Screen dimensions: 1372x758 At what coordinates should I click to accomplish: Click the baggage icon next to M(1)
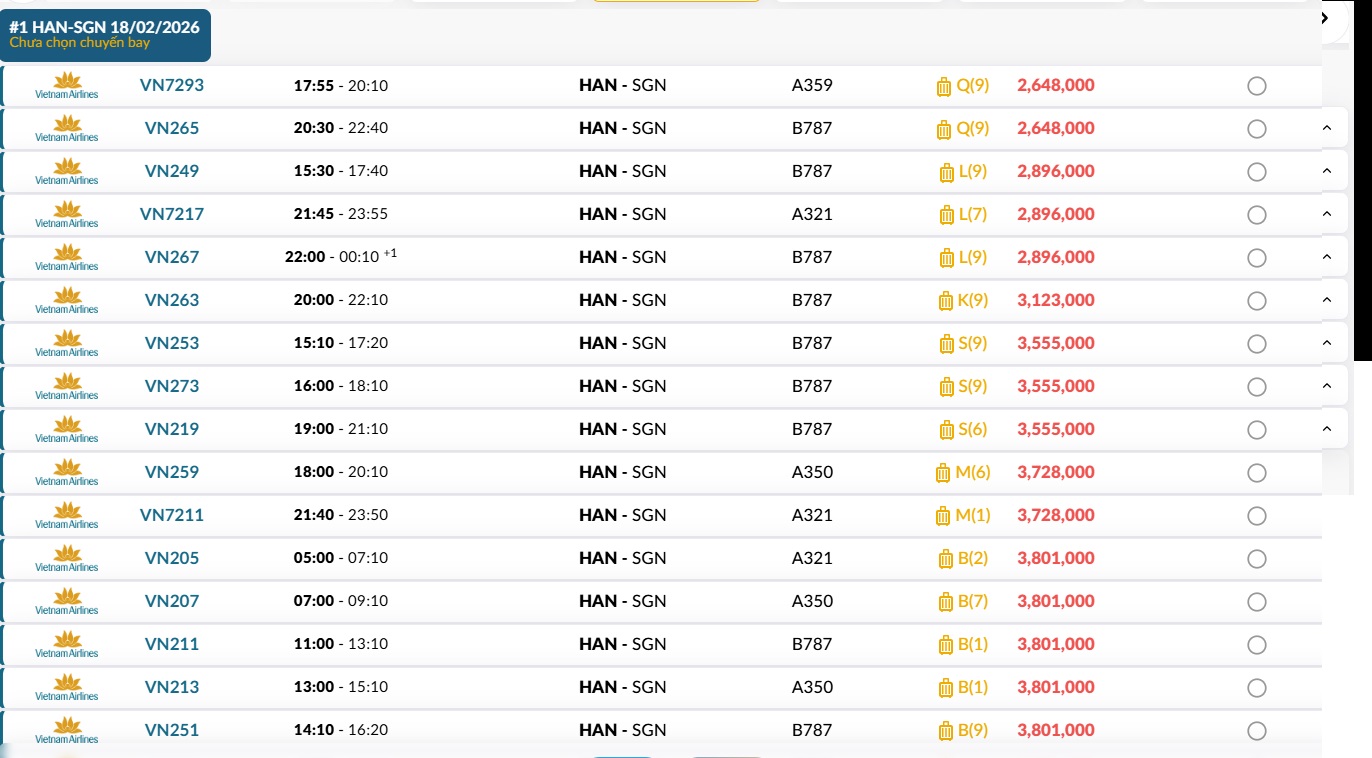942,516
